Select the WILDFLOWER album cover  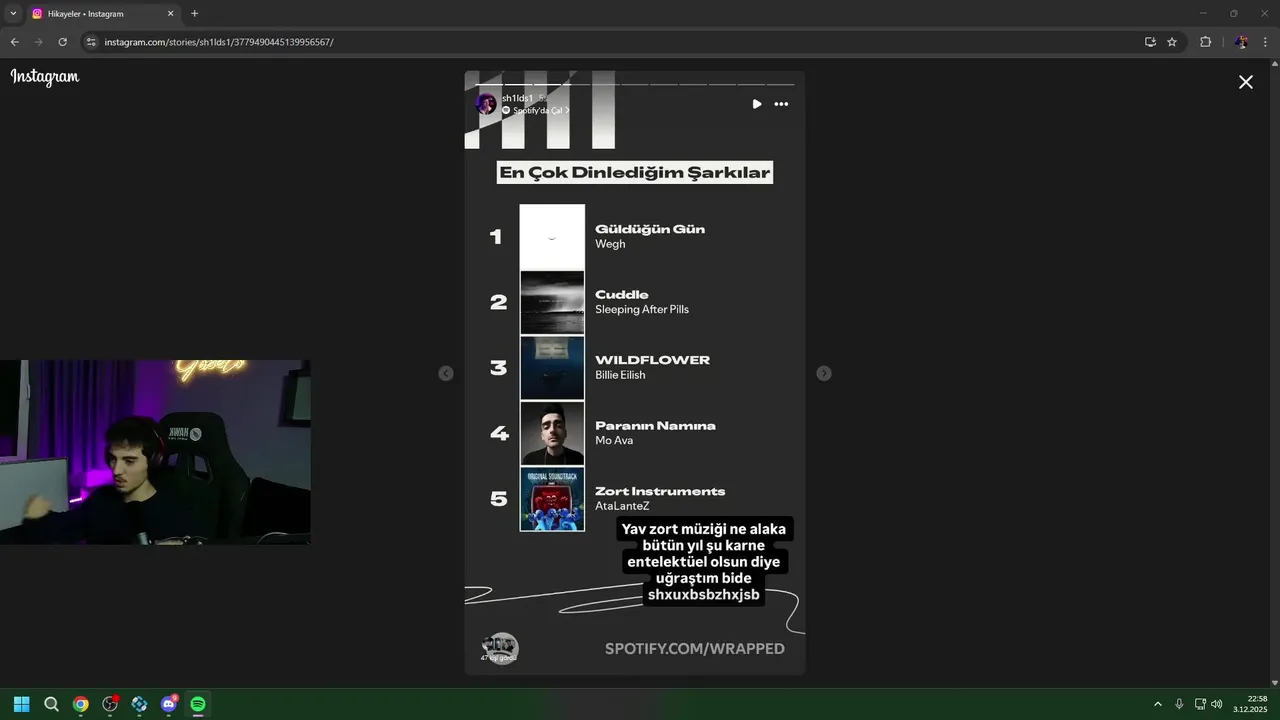[x=552, y=368]
